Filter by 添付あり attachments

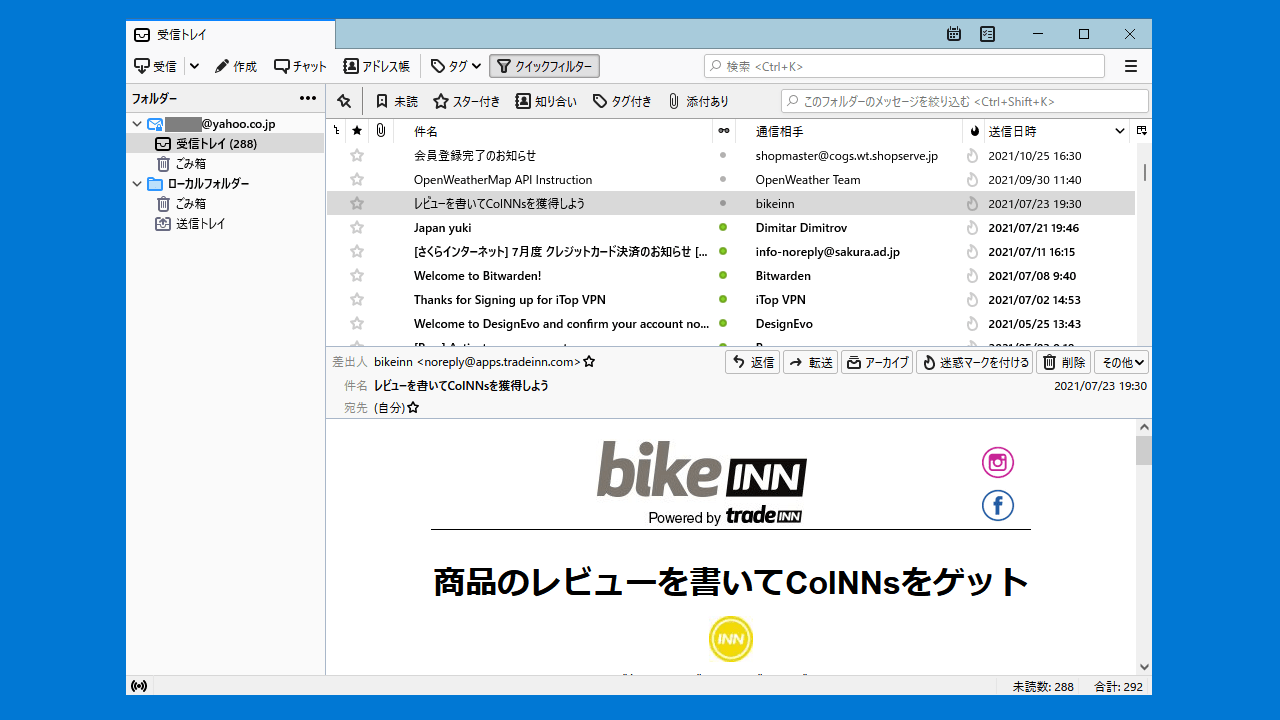698,101
